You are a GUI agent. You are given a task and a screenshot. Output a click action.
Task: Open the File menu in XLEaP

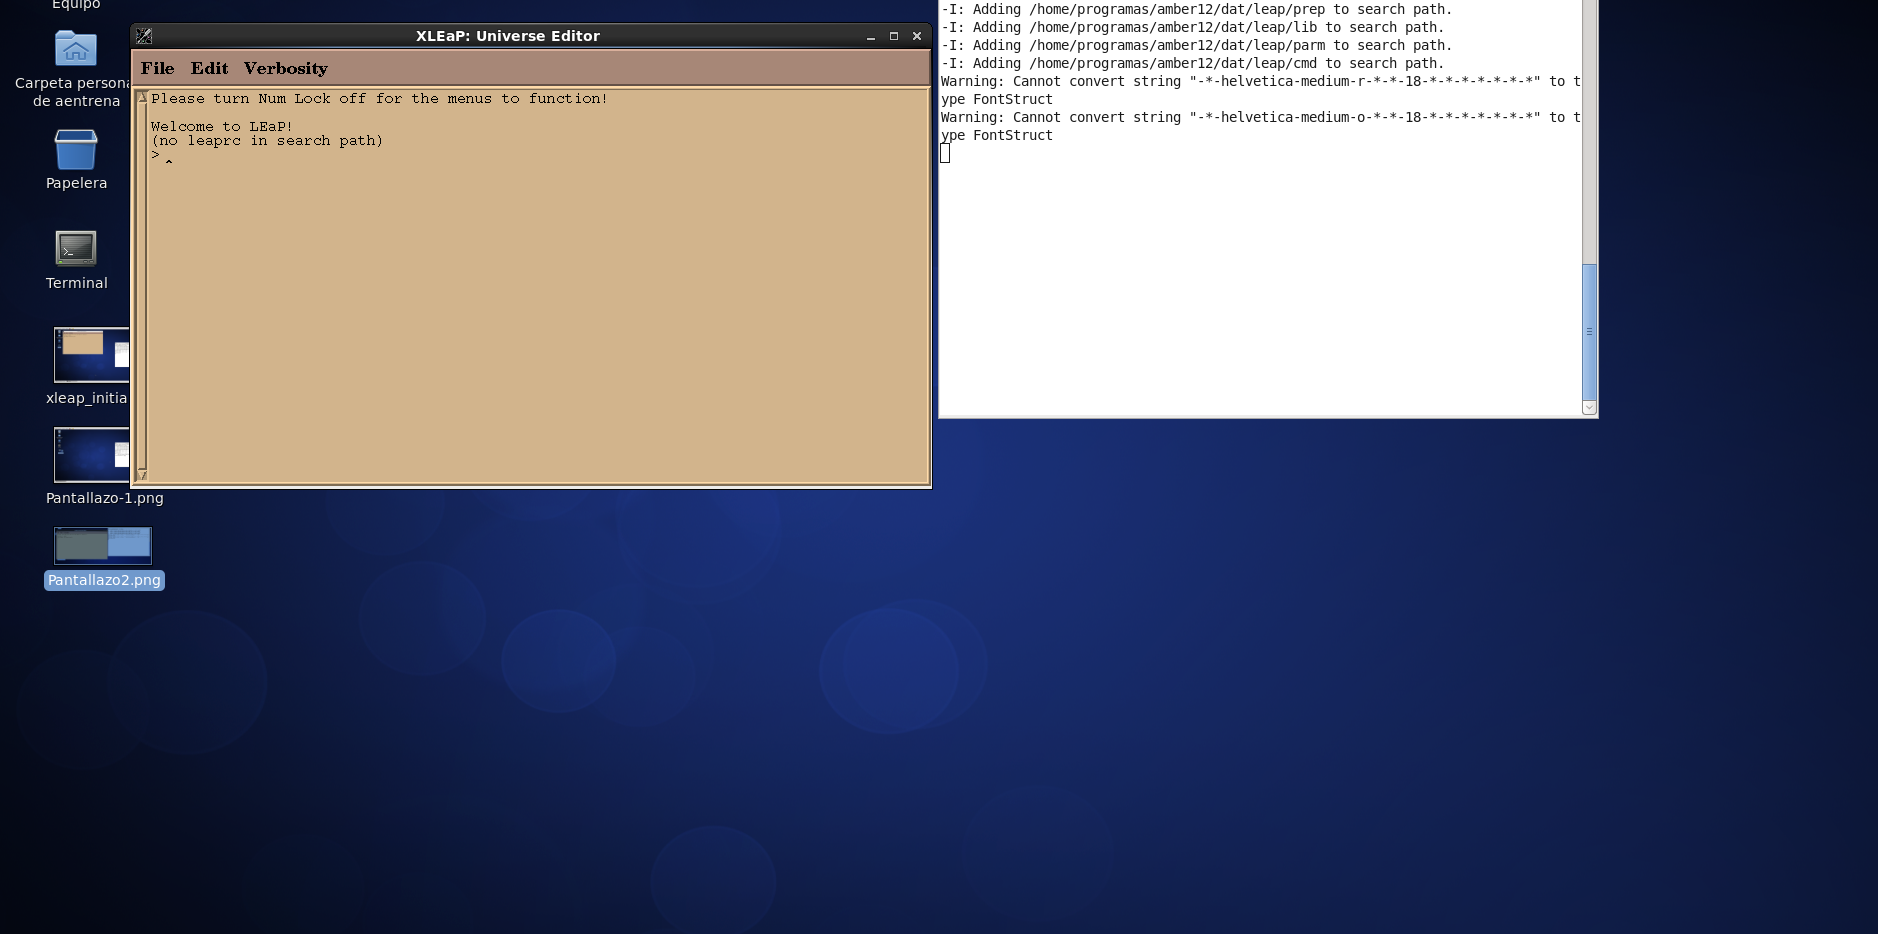pos(157,68)
